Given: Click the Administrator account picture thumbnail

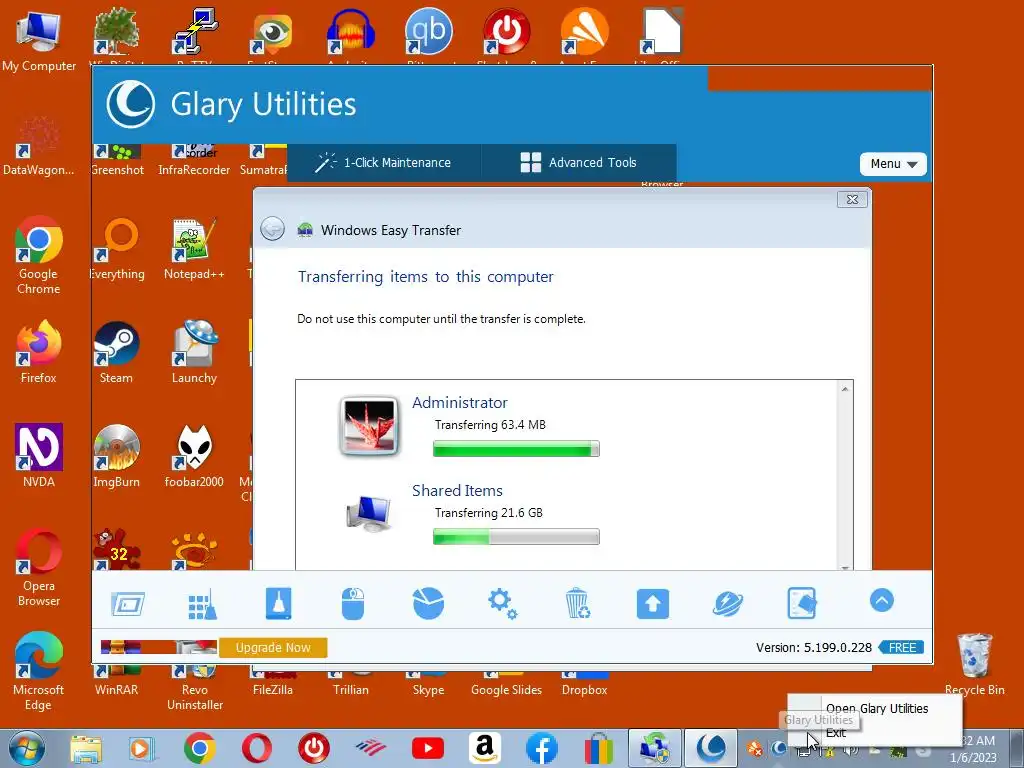Looking at the screenshot, I should [369, 426].
